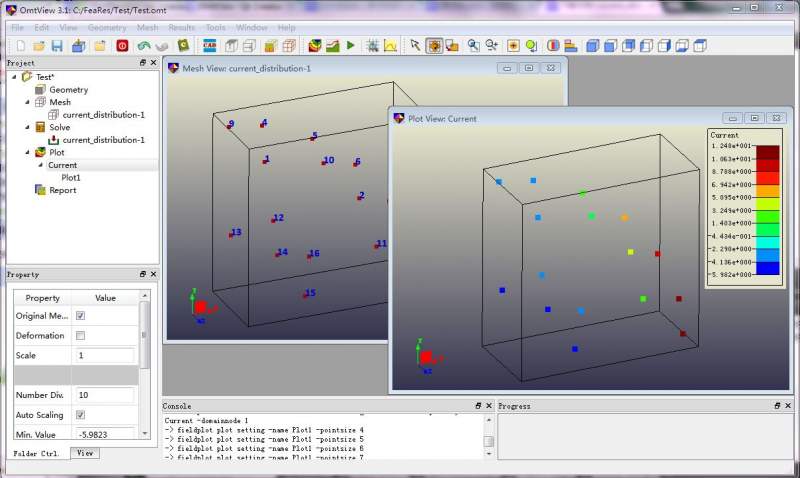Select the arrow pointer tool
The width and height of the screenshot is (800, 478).
pyautogui.click(x=415, y=46)
